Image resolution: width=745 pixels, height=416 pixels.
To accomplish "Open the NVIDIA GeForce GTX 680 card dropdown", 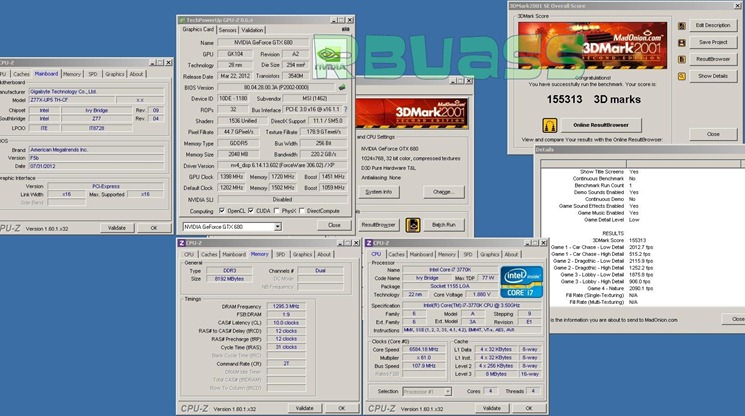I will tap(277, 227).
